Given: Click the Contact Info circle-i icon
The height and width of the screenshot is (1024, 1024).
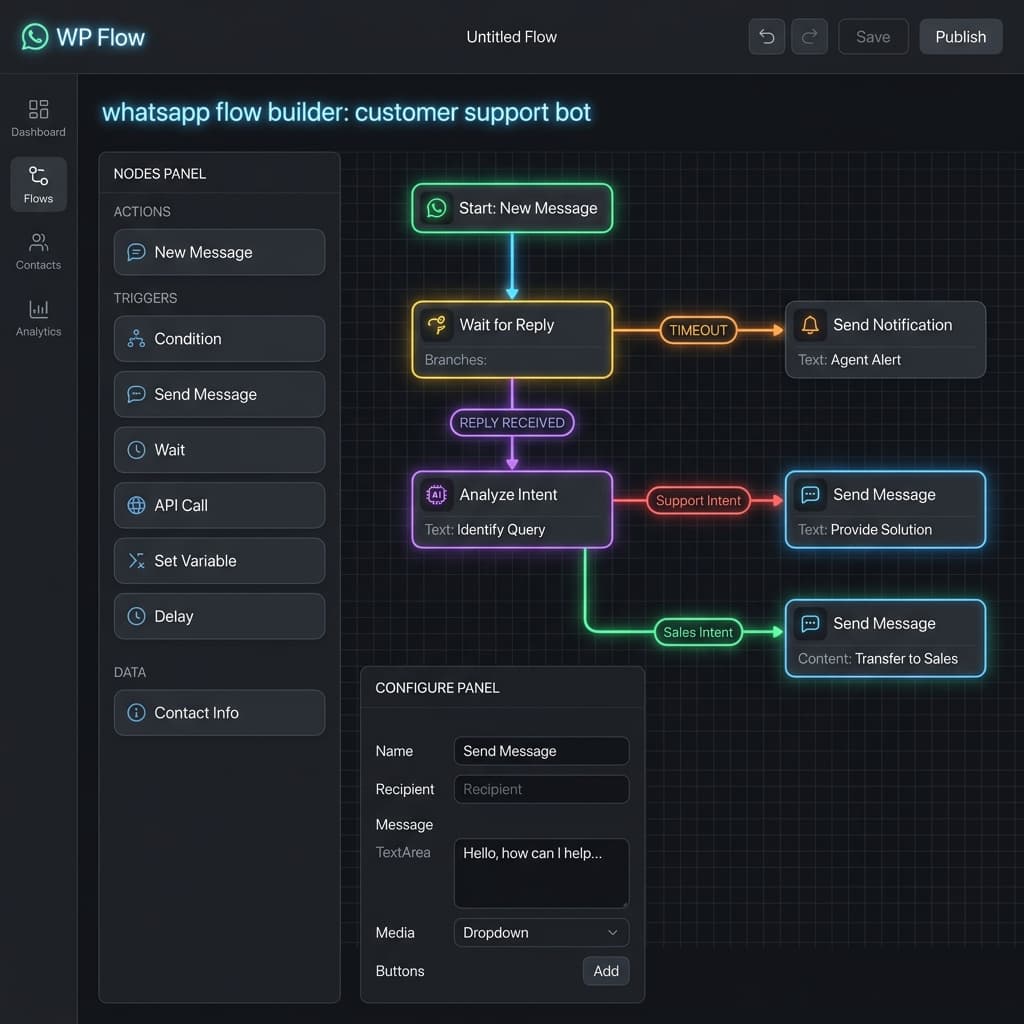Looking at the screenshot, I should [x=136, y=712].
